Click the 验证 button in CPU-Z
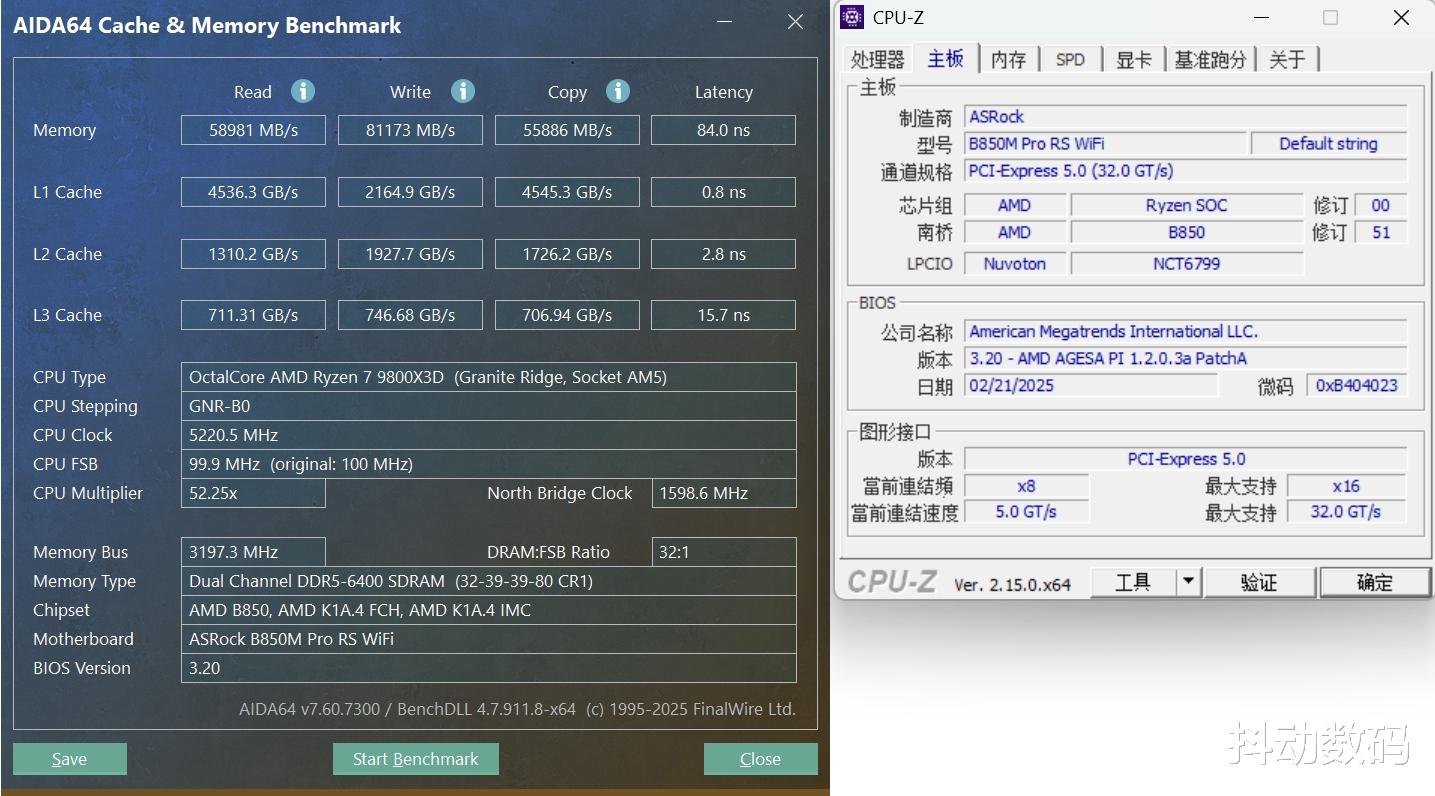This screenshot has width=1435, height=796. (1260, 582)
